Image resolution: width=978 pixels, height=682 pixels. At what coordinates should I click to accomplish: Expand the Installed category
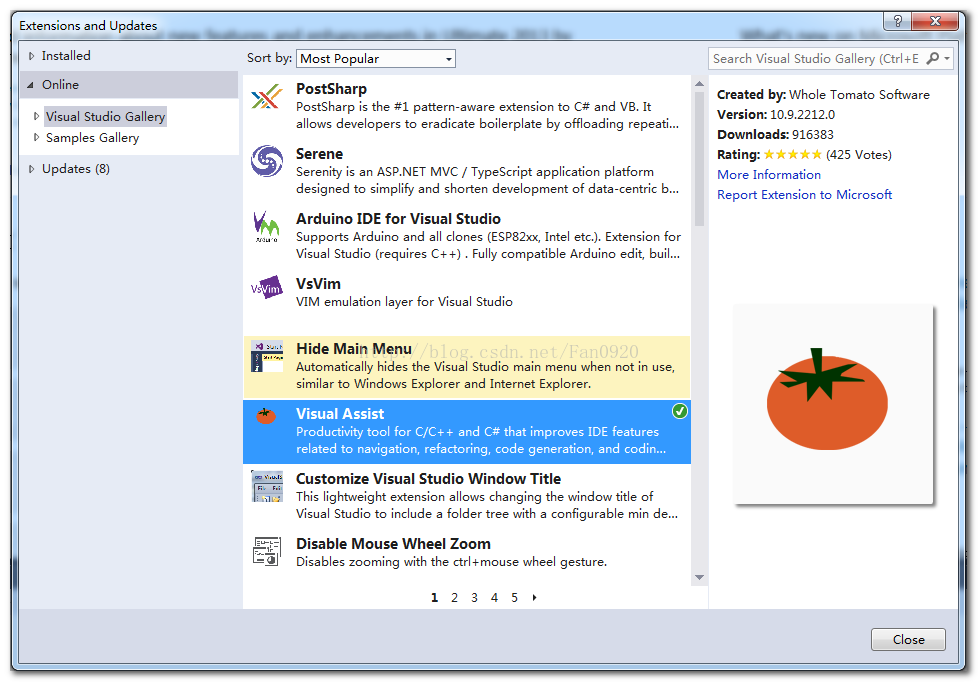(31, 56)
